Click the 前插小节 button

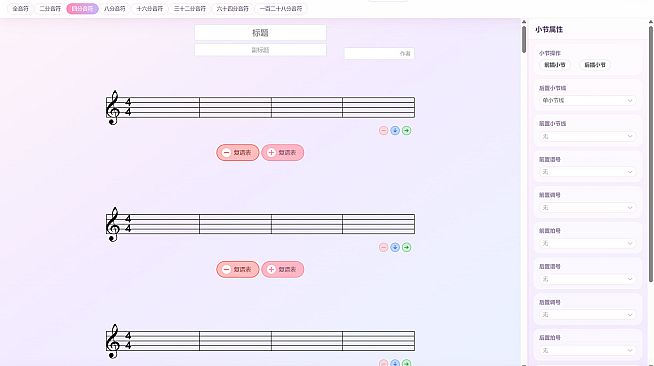[x=555, y=65]
